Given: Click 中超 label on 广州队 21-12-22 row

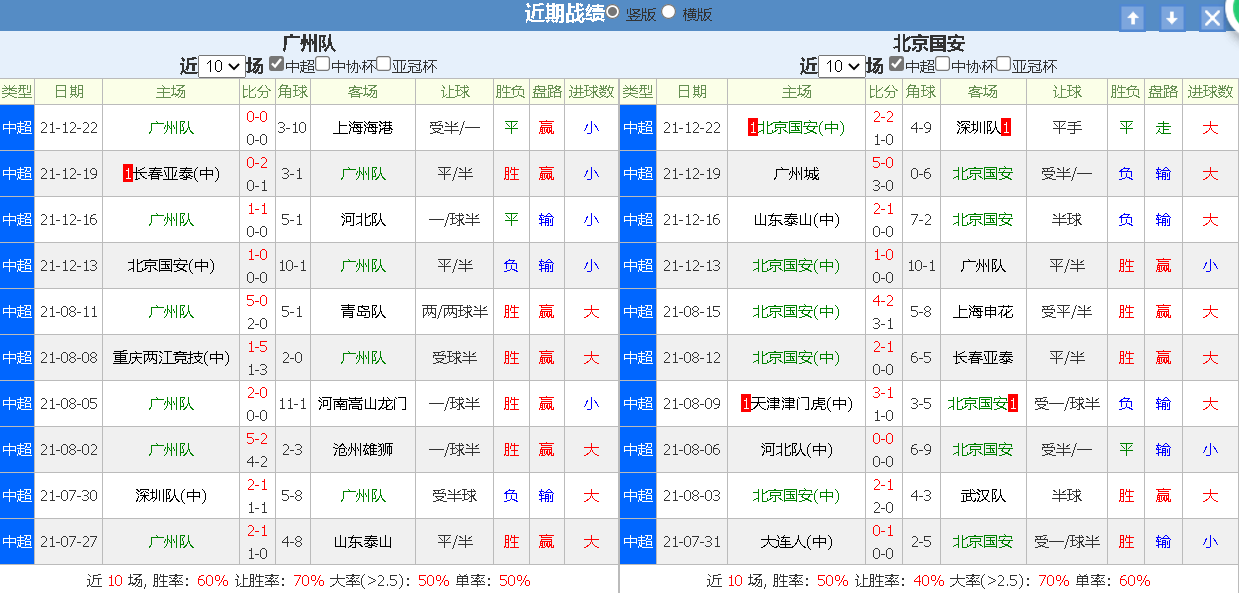Looking at the screenshot, I should click(17, 128).
